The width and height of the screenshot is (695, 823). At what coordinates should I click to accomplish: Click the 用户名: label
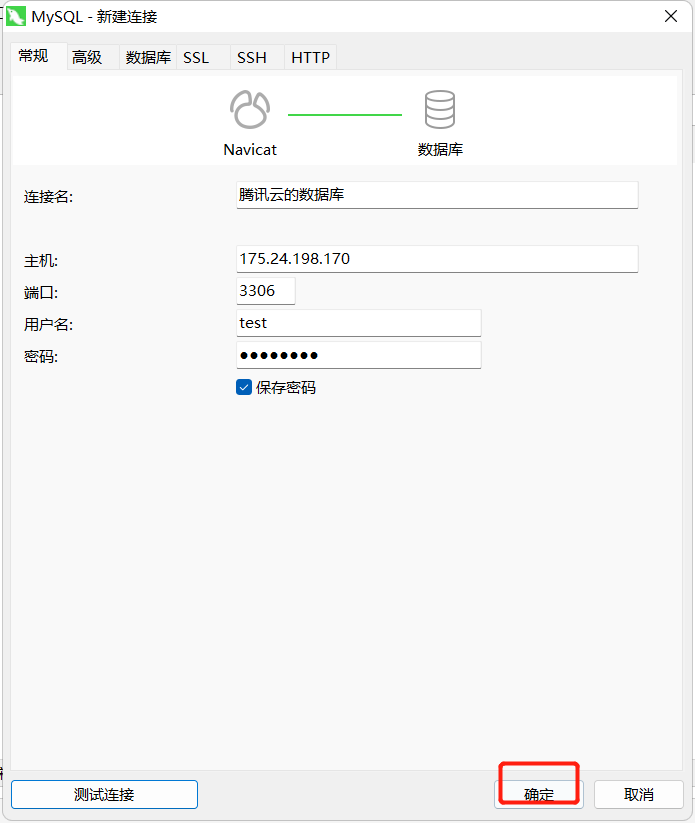(48, 325)
